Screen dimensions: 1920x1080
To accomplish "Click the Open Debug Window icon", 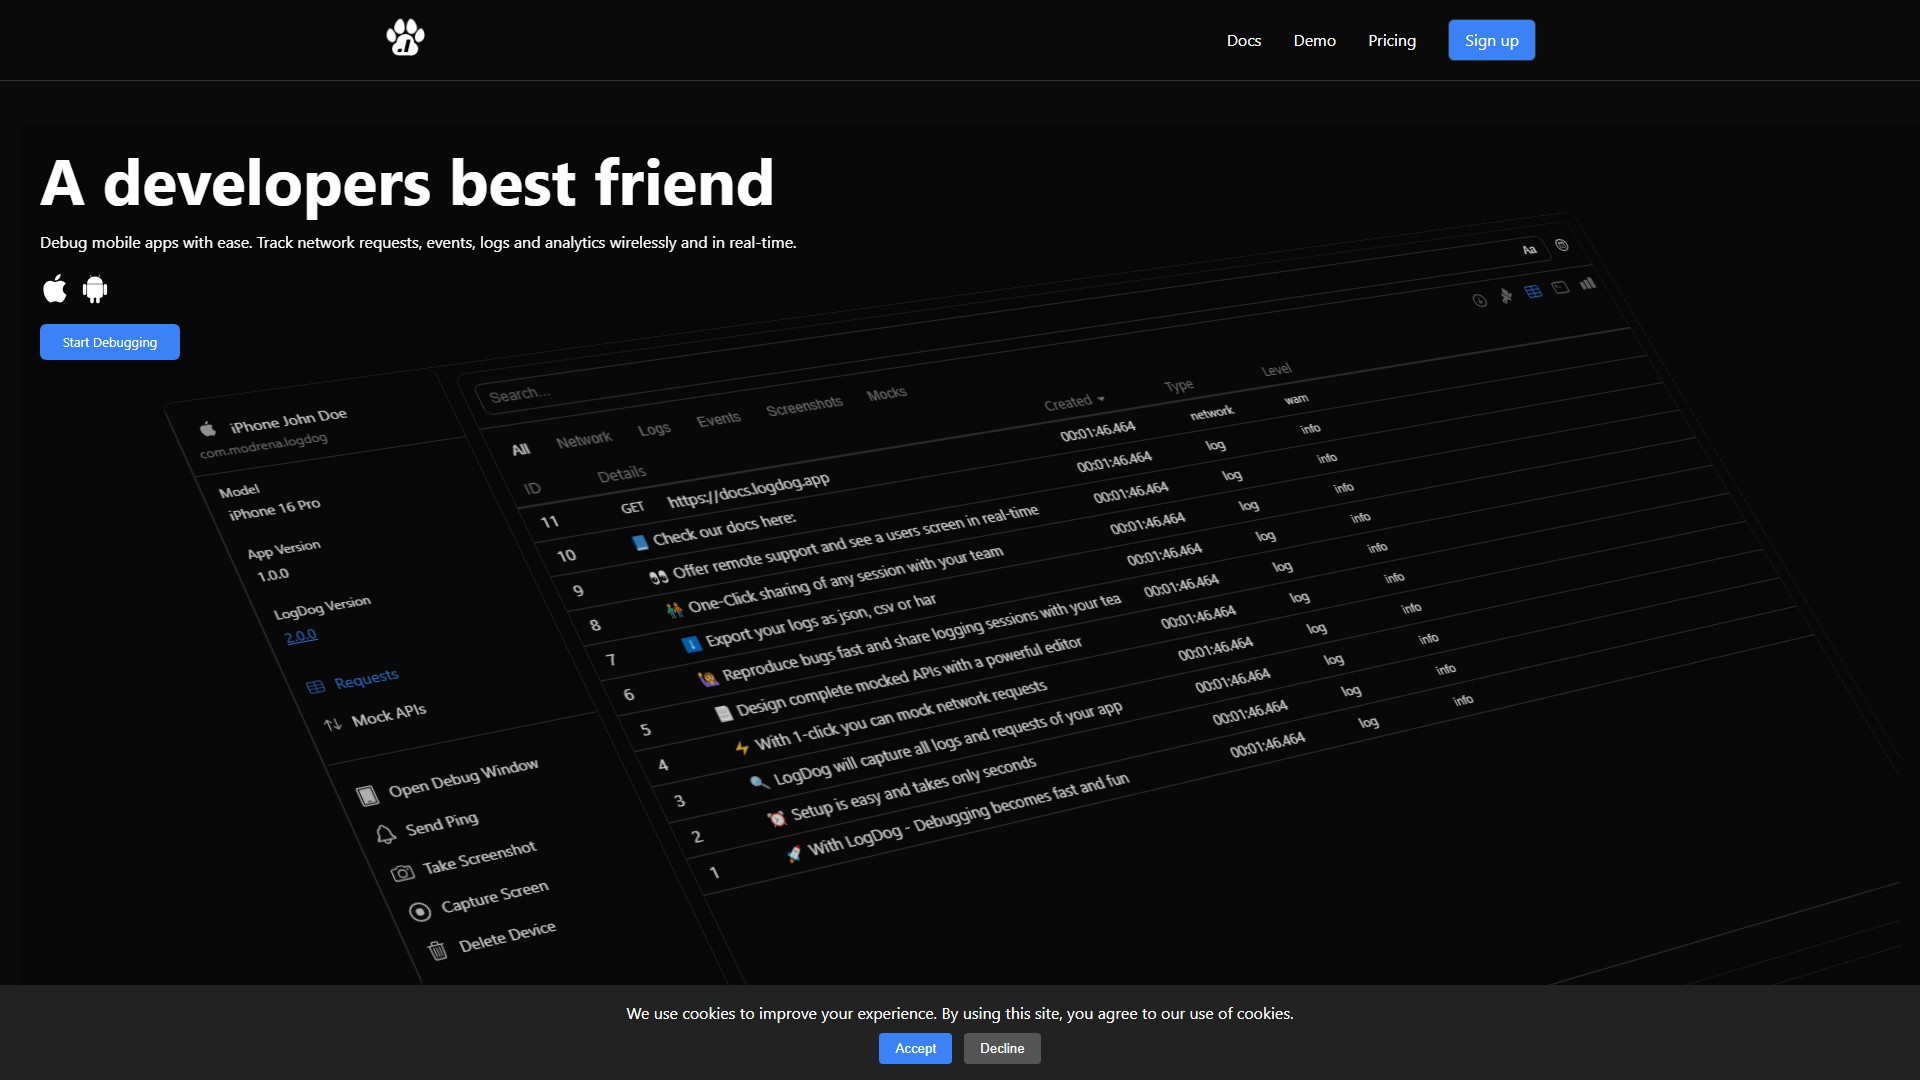I will (x=367, y=796).
